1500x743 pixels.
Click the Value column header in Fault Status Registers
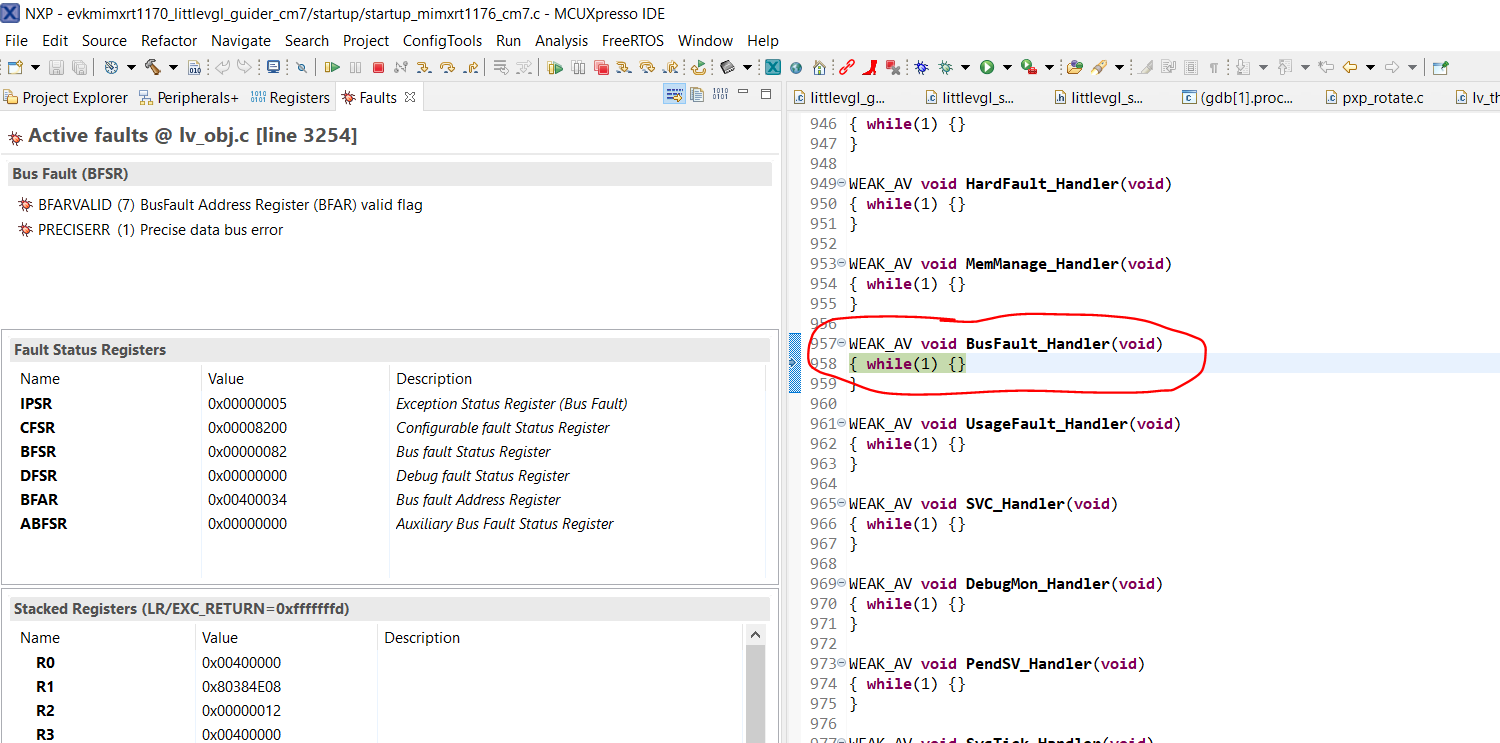point(226,379)
